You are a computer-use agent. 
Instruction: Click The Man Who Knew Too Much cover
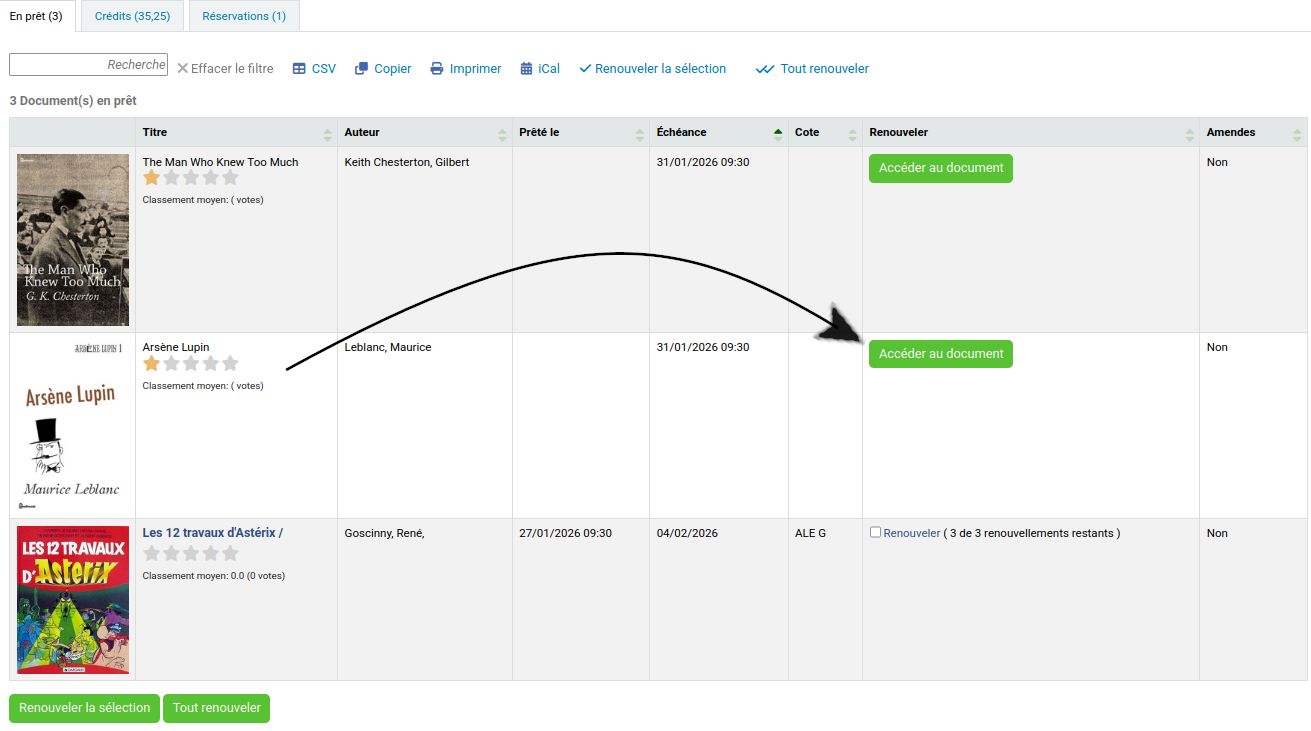73,240
